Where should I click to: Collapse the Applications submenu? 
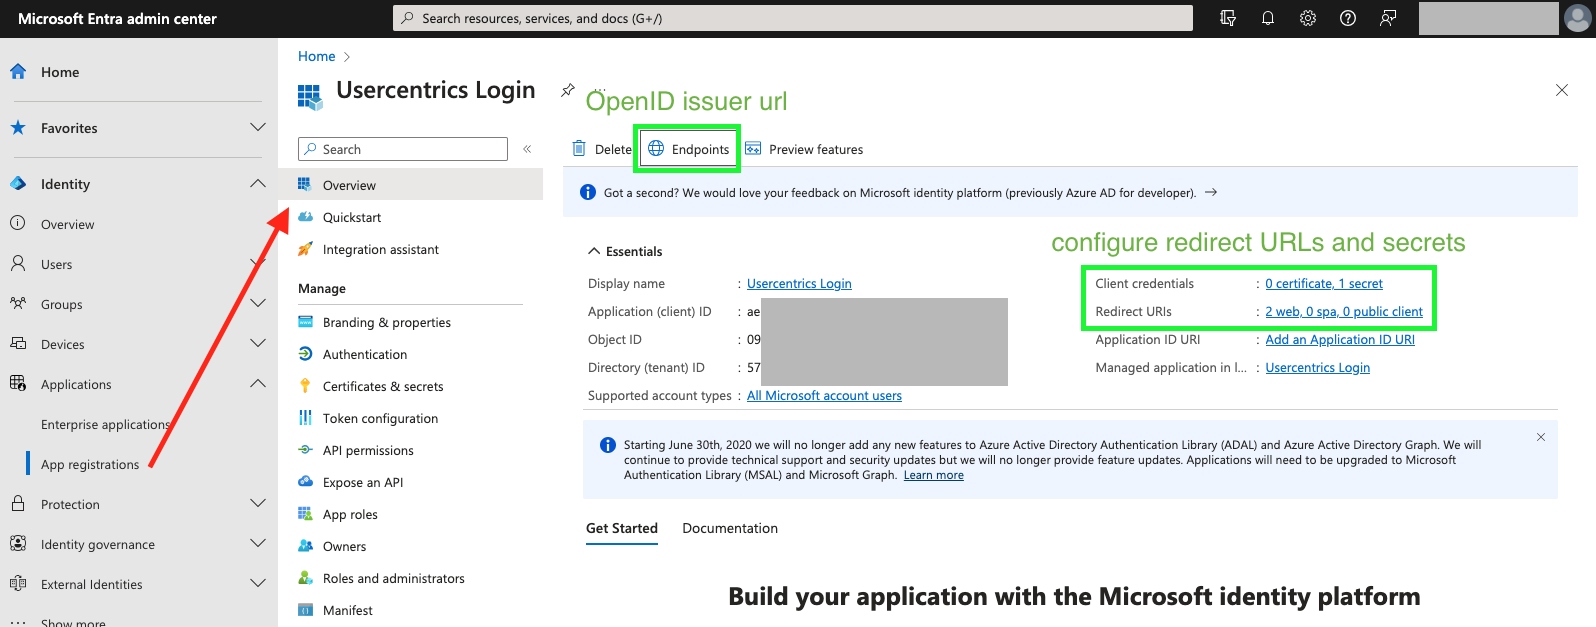click(258, 384)
